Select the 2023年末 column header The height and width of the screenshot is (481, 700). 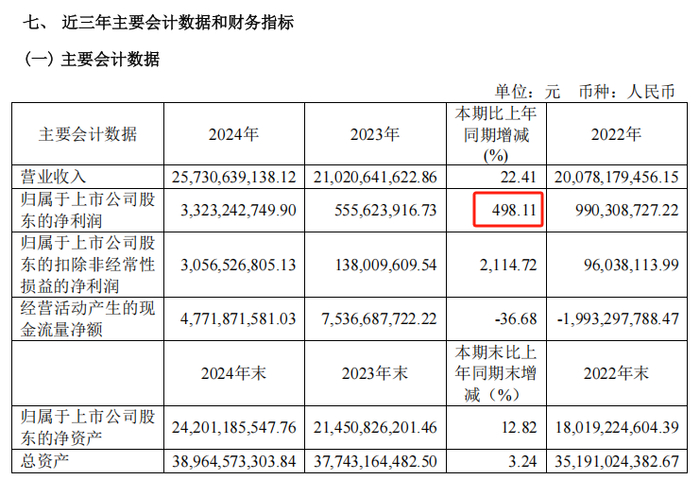tap(375, 373)
